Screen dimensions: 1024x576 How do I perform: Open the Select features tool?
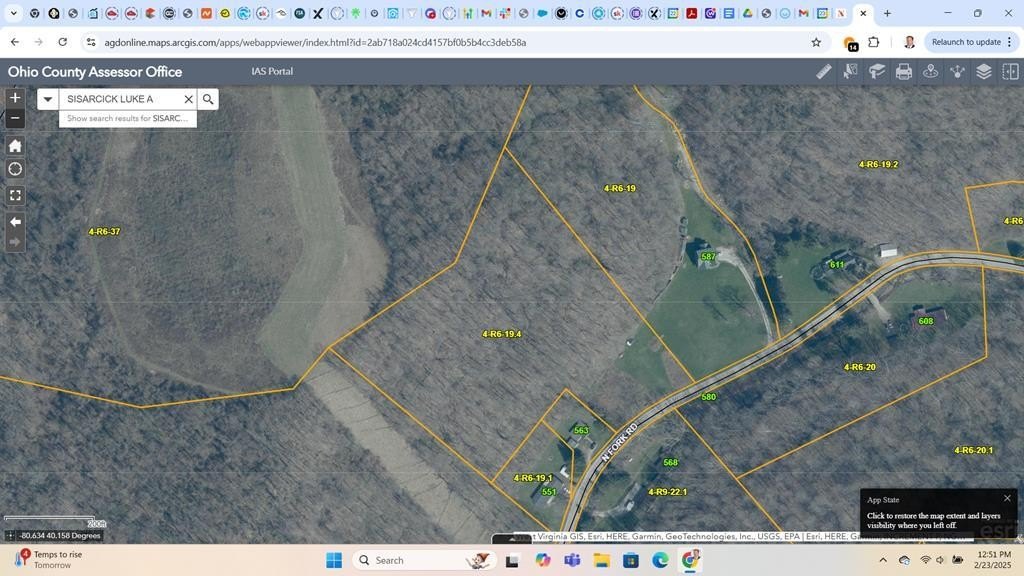click(x=851, y=71)
